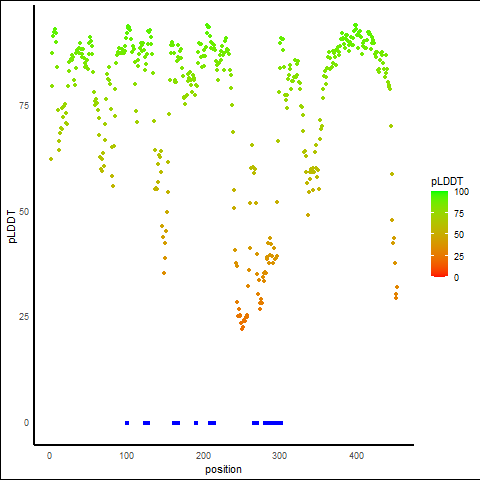
Task: Click the x-axis tick label 400
Action: [x=356, y=456]
